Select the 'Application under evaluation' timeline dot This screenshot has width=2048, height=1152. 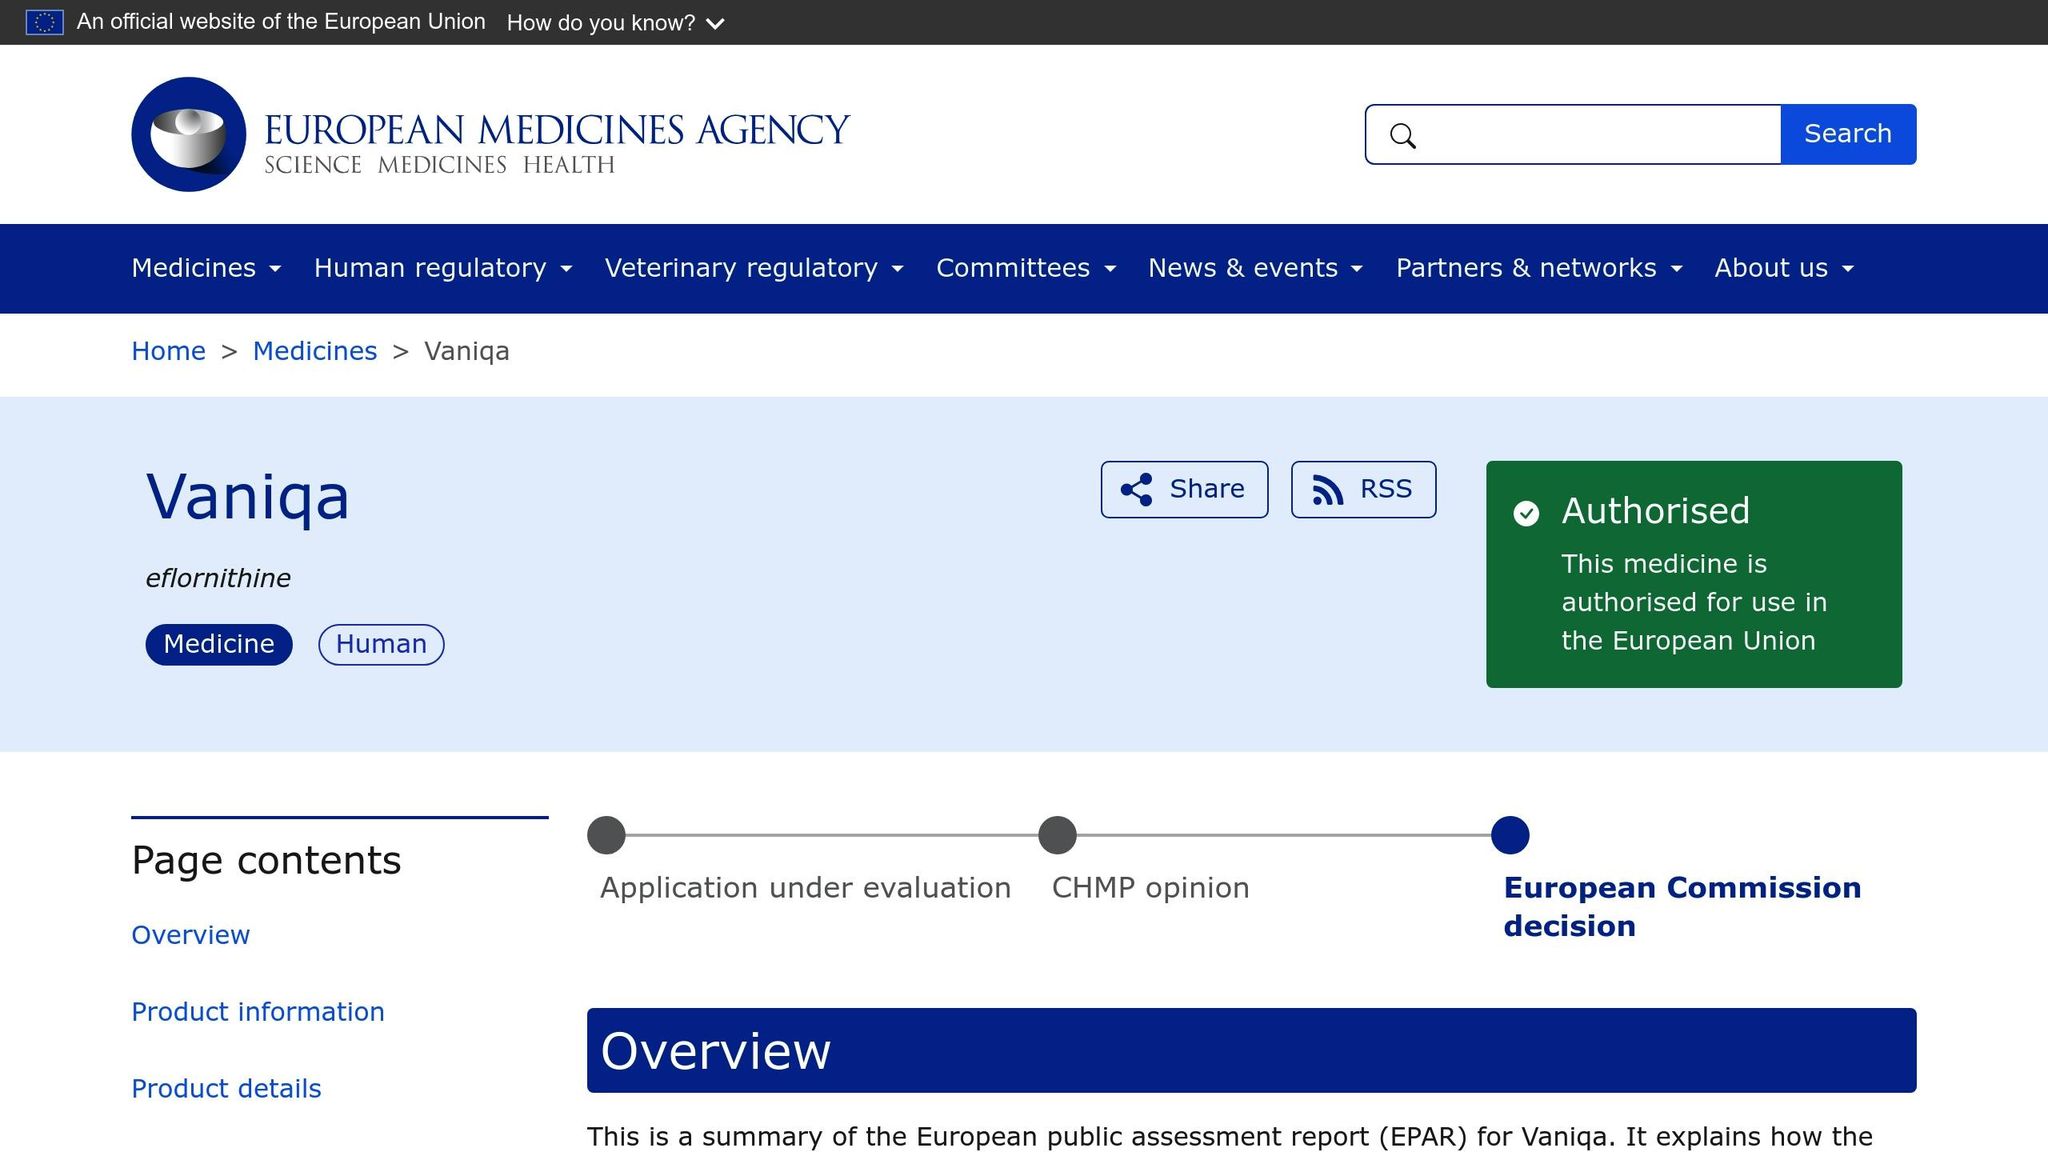point(606,835)
